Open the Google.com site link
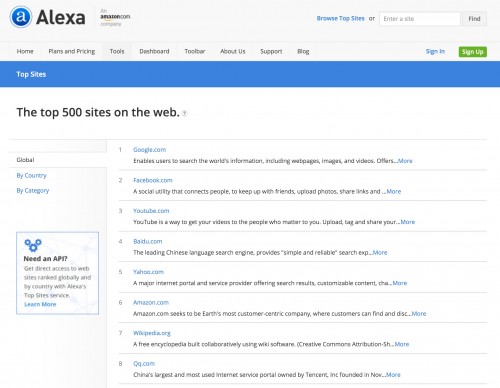 149,150
